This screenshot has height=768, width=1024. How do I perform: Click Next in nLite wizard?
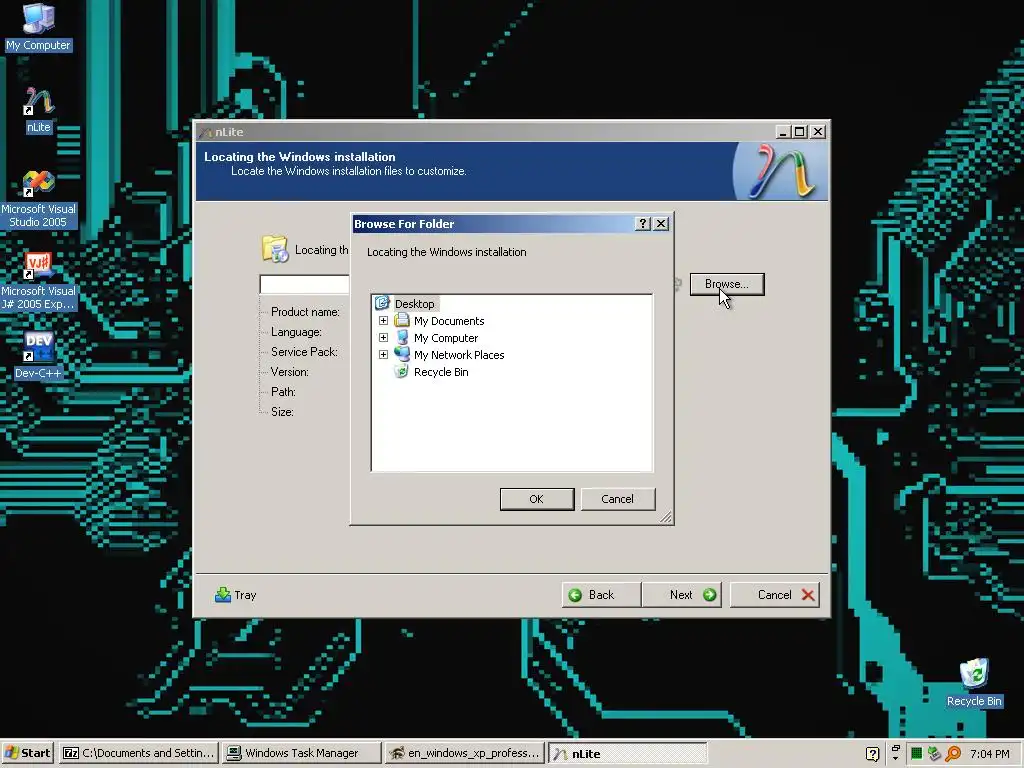pos(681,595)
